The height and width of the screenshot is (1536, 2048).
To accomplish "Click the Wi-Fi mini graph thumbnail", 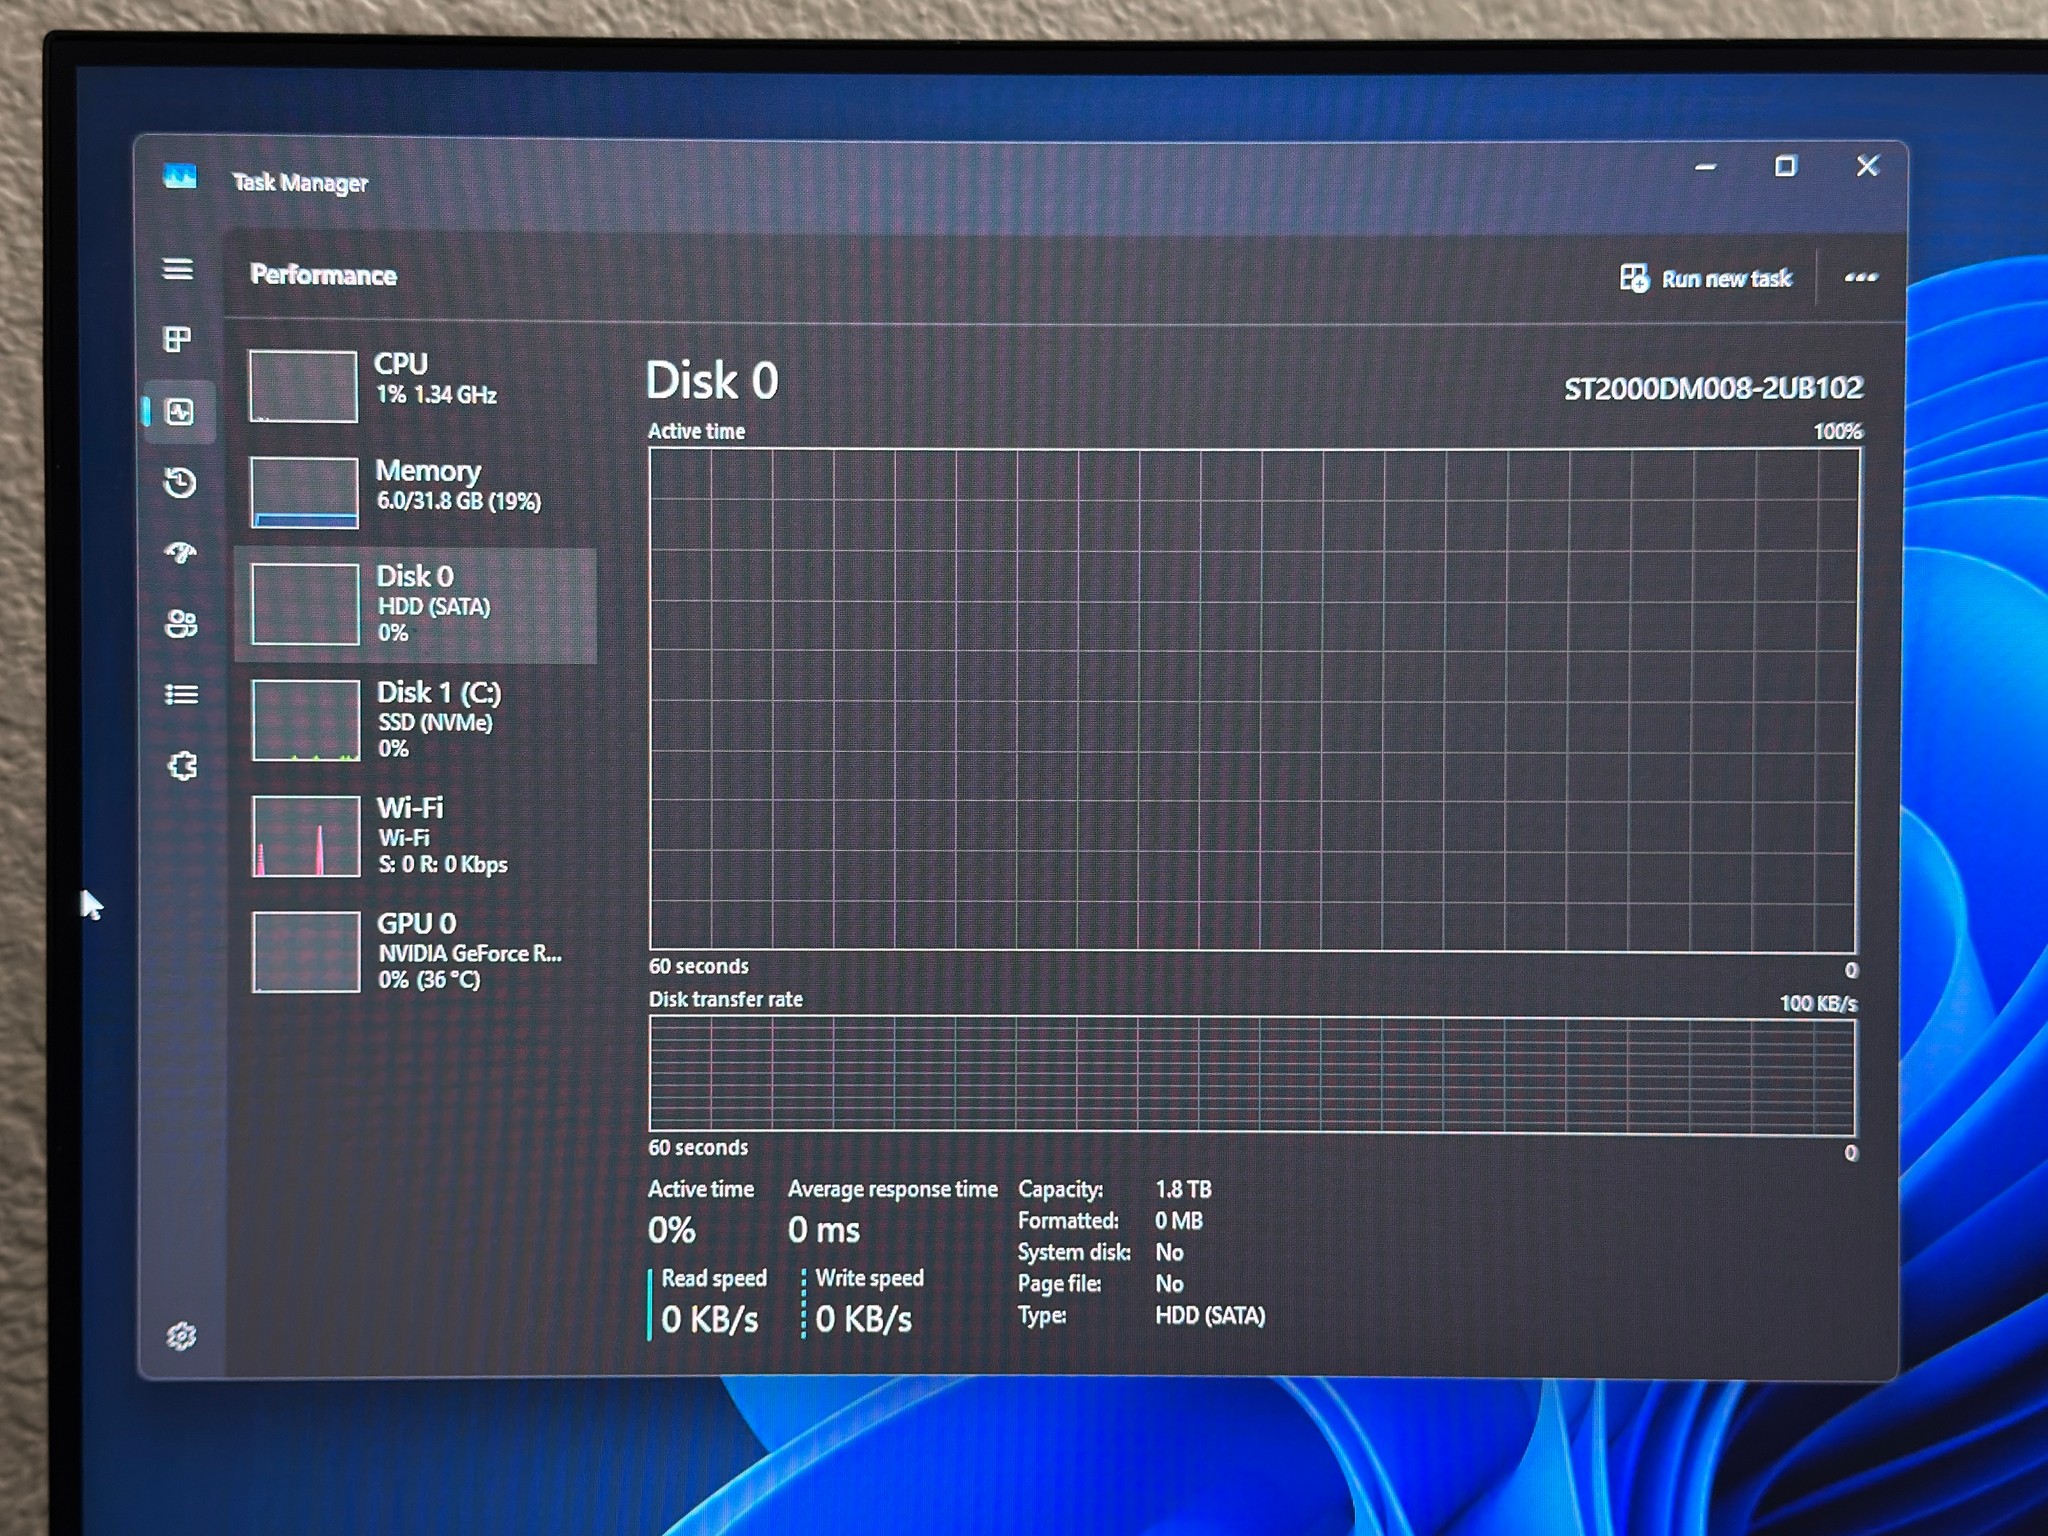I will (306, 836).
